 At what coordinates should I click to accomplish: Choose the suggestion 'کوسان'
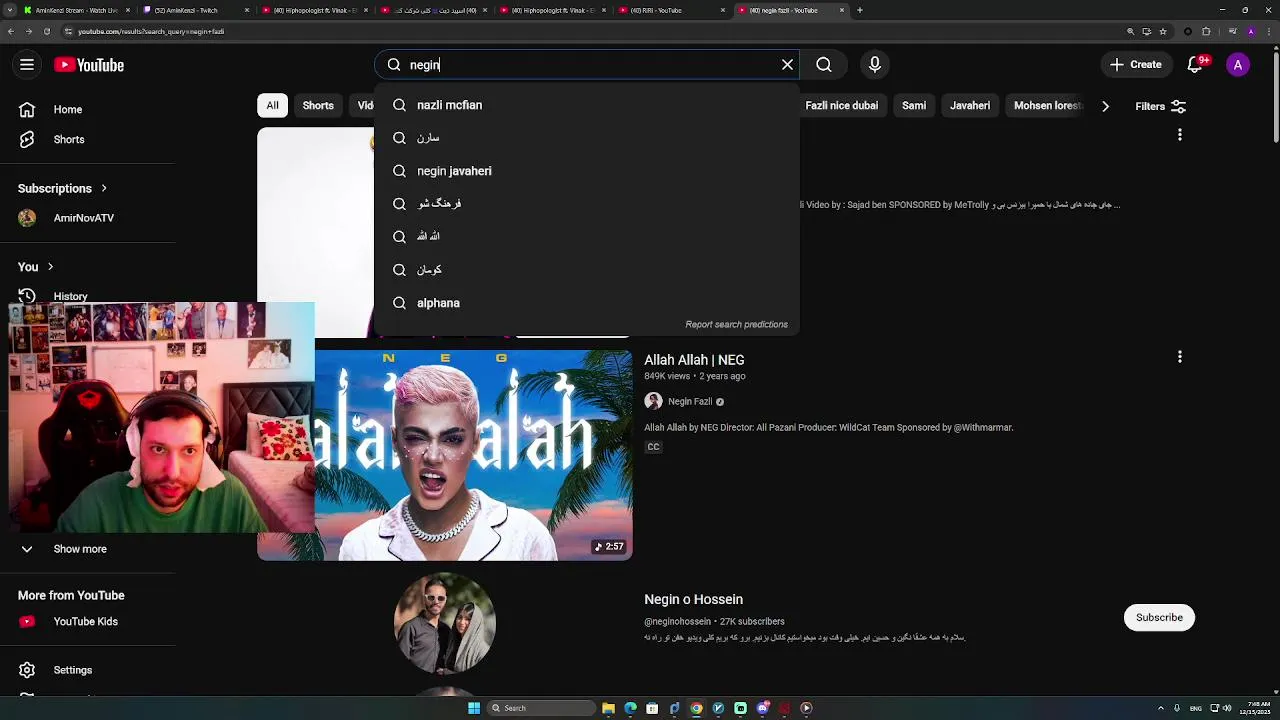[587, 270]
